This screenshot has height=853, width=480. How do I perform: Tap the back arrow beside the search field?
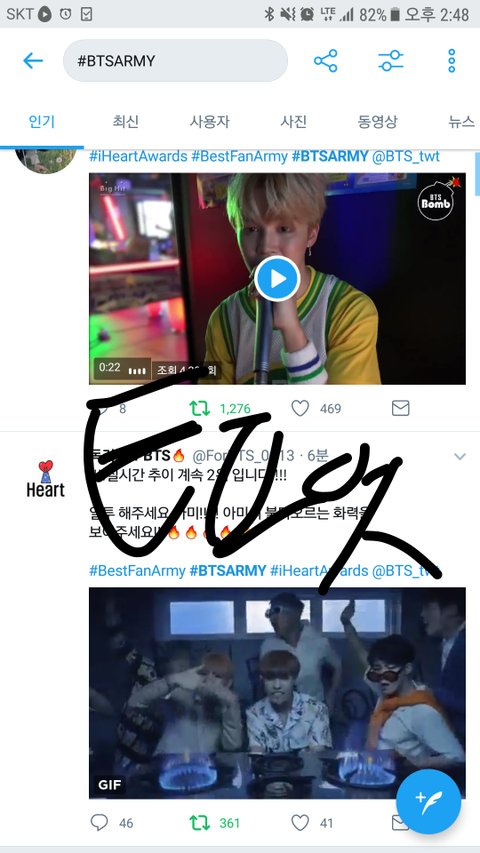(33, 60)
